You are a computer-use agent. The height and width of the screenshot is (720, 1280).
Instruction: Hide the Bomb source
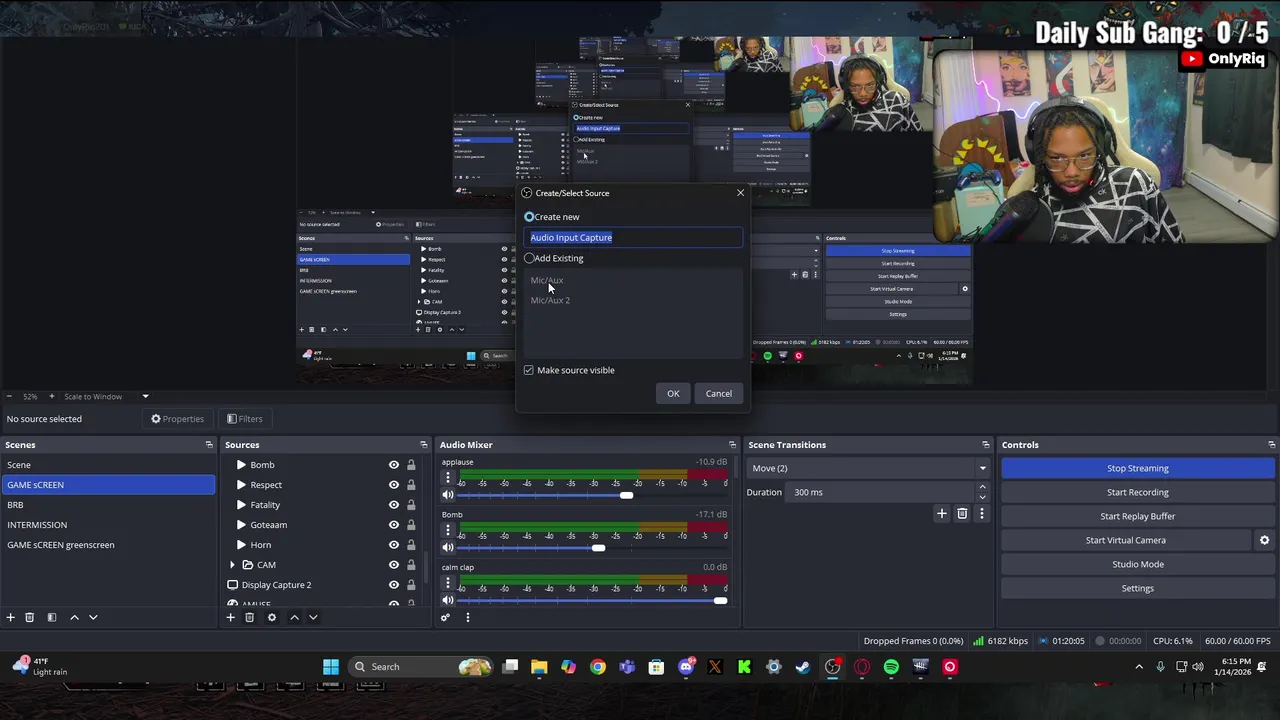[394, 465]
